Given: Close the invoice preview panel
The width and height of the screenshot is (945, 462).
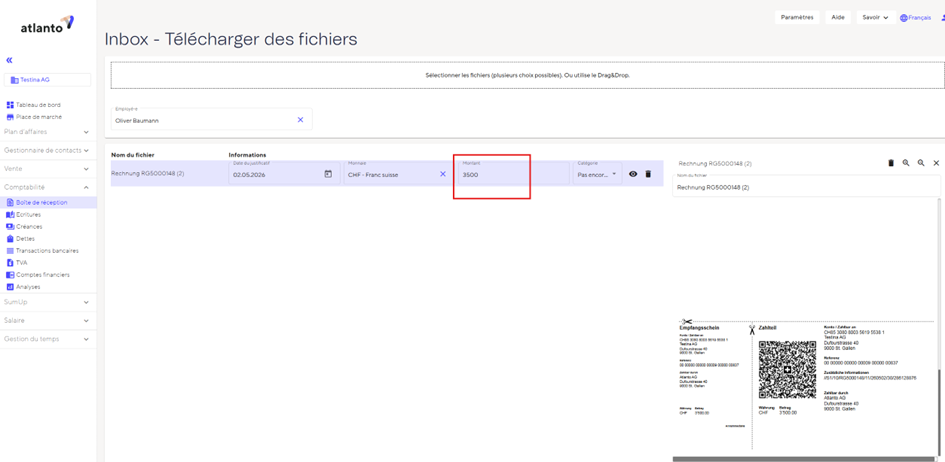Looking at the screenshot, I should coord(936,163).
